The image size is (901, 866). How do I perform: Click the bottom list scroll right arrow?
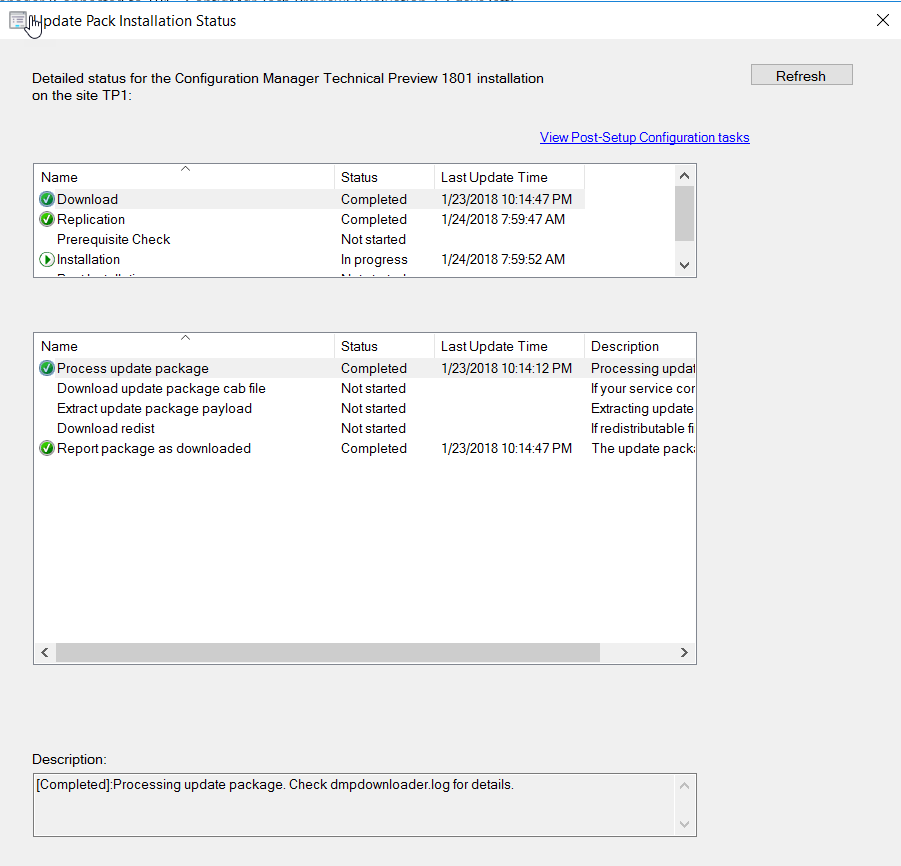pos(684,652)
